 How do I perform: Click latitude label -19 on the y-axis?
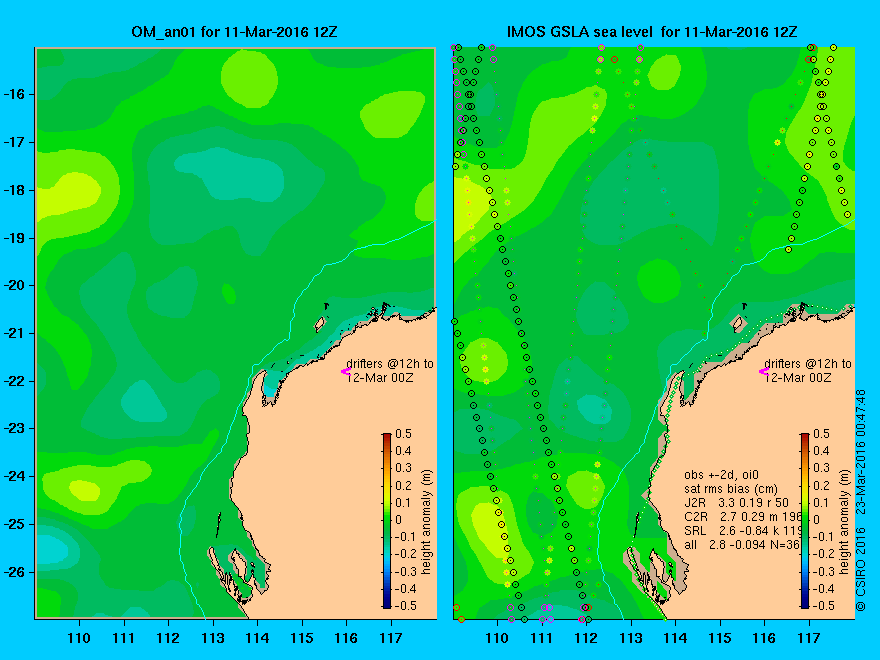click(x=15, y=238)
